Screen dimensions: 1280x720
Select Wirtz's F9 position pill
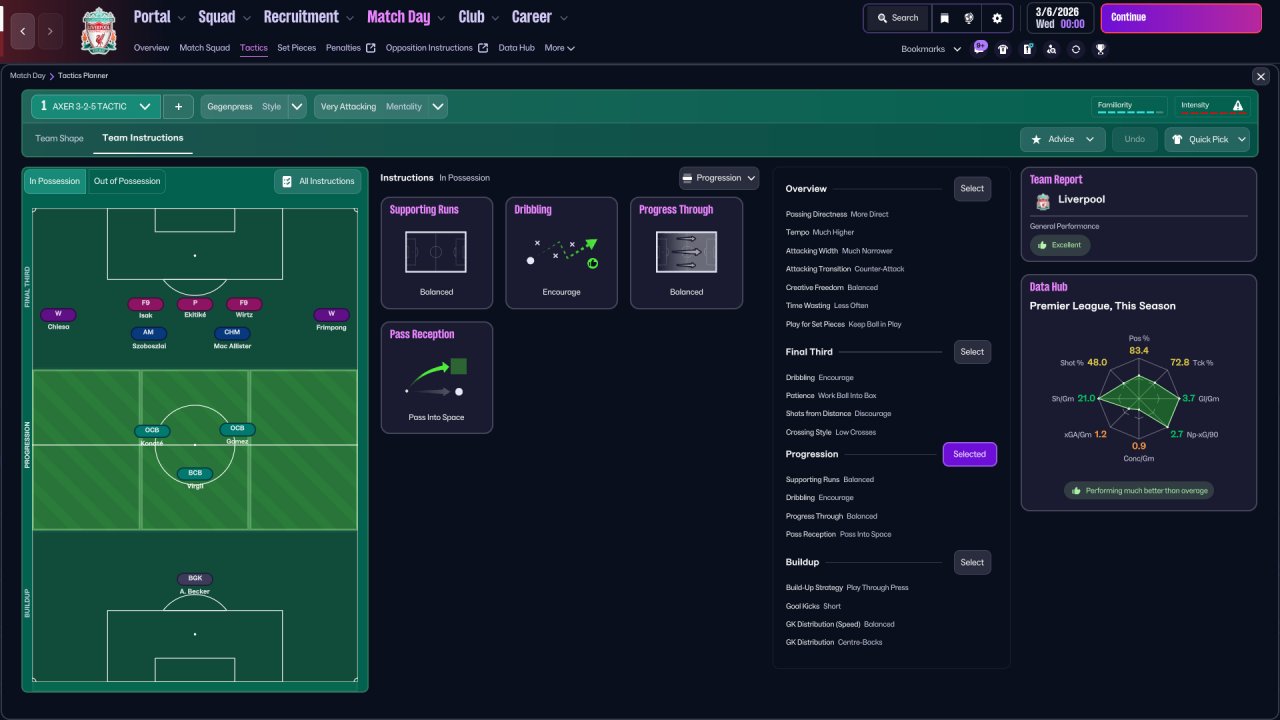point(244,304)
